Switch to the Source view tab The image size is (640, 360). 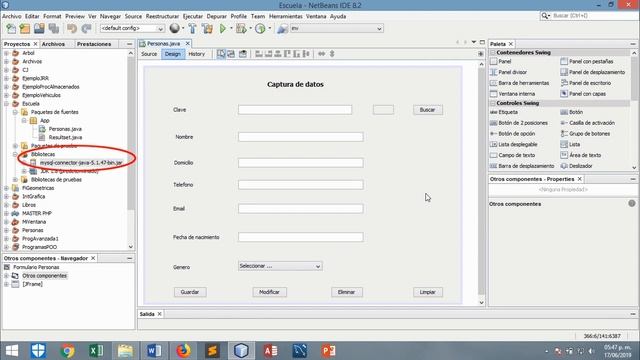(149, 54)
